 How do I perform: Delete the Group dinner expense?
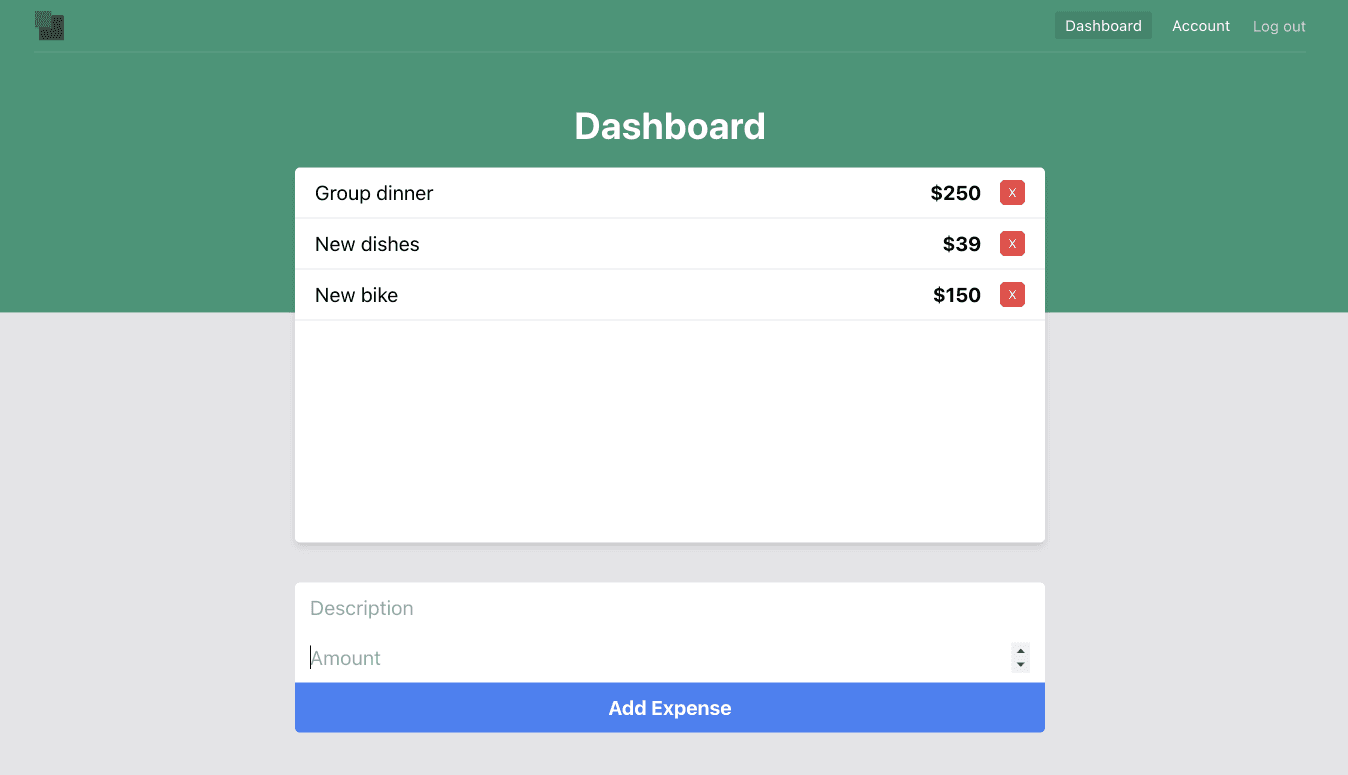pos(1011,192)
